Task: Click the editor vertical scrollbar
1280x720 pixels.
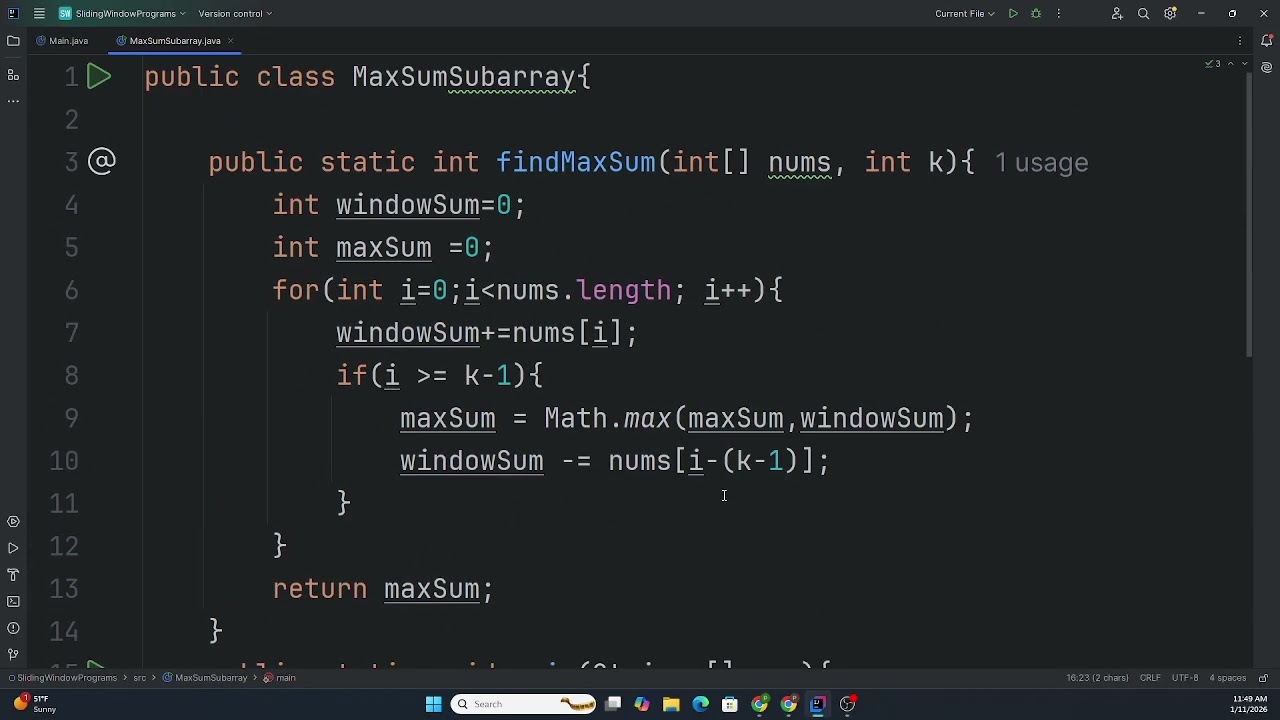Action: [x=1248, y=215]
